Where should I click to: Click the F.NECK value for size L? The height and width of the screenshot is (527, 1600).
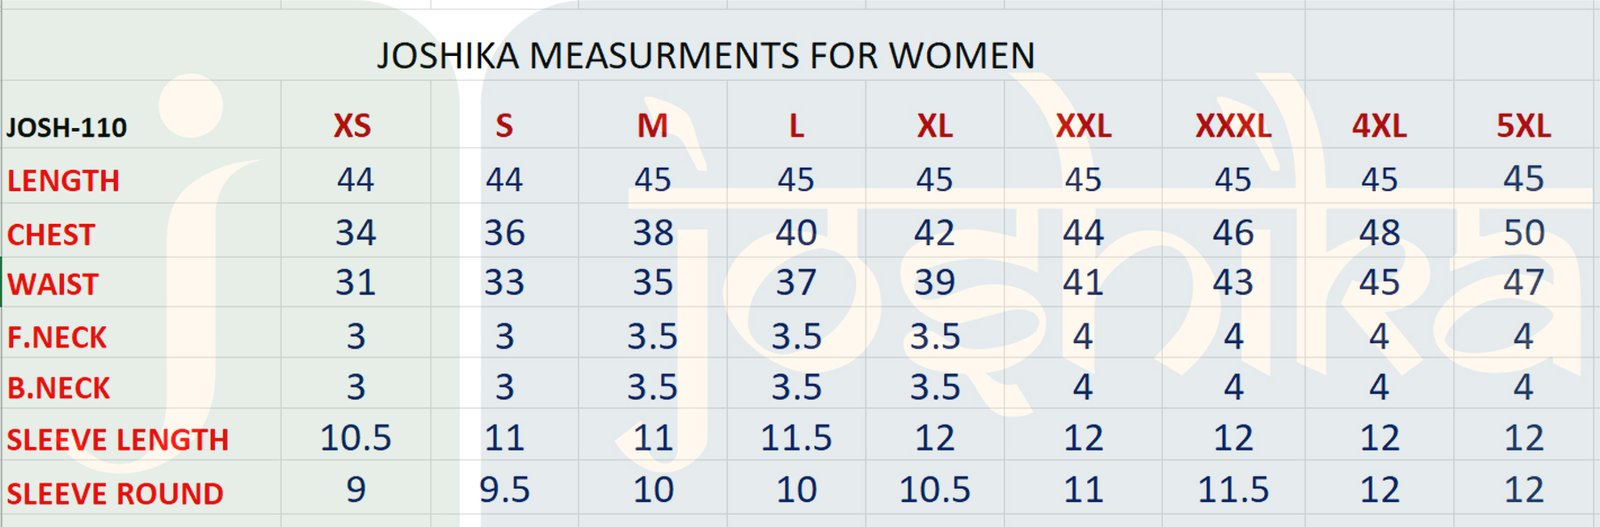pyautogui.click(x=796, y=336)
